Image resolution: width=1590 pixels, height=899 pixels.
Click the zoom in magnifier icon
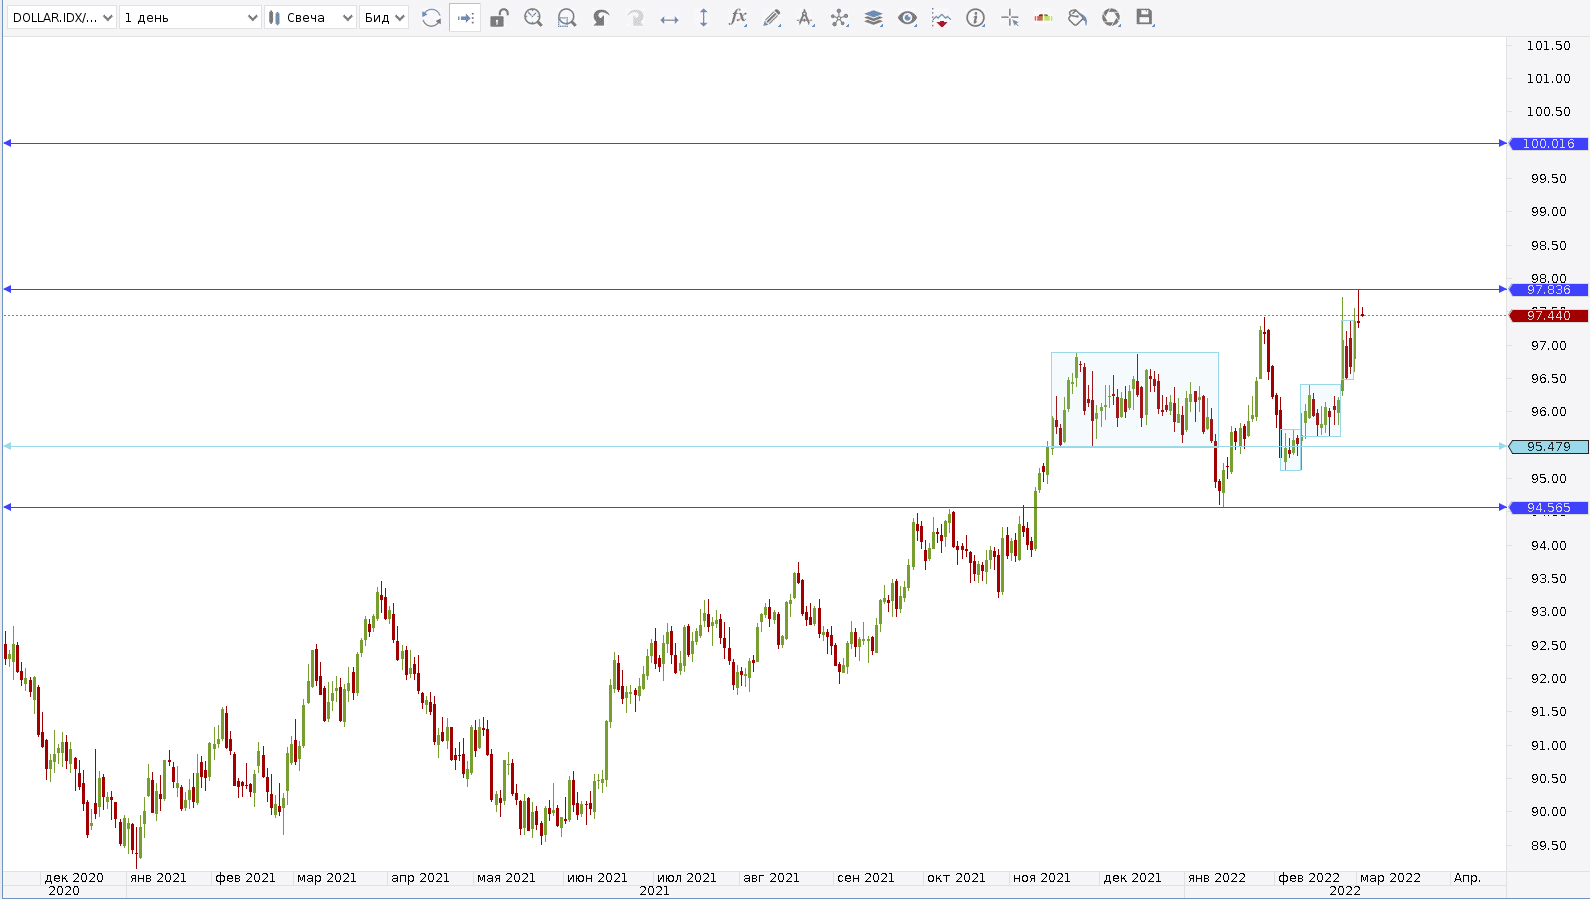(533, 18)
